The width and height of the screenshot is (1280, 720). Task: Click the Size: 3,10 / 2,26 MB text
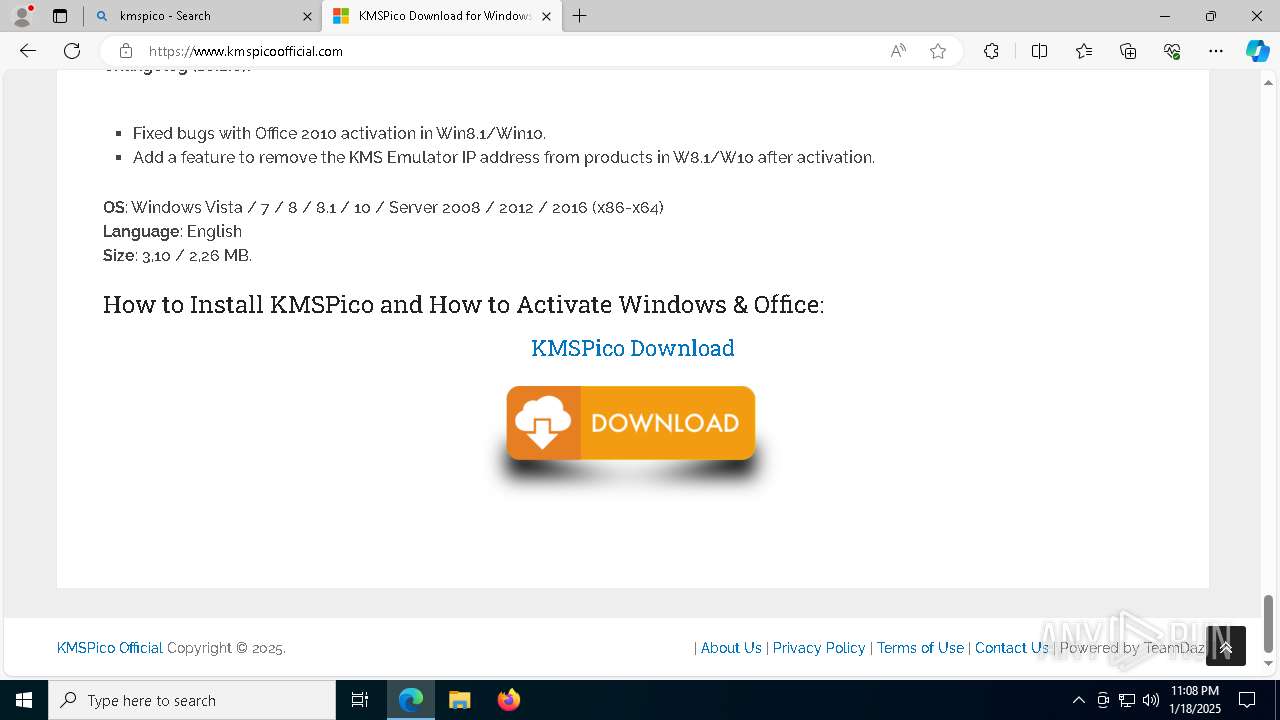[x=177, y=255]
